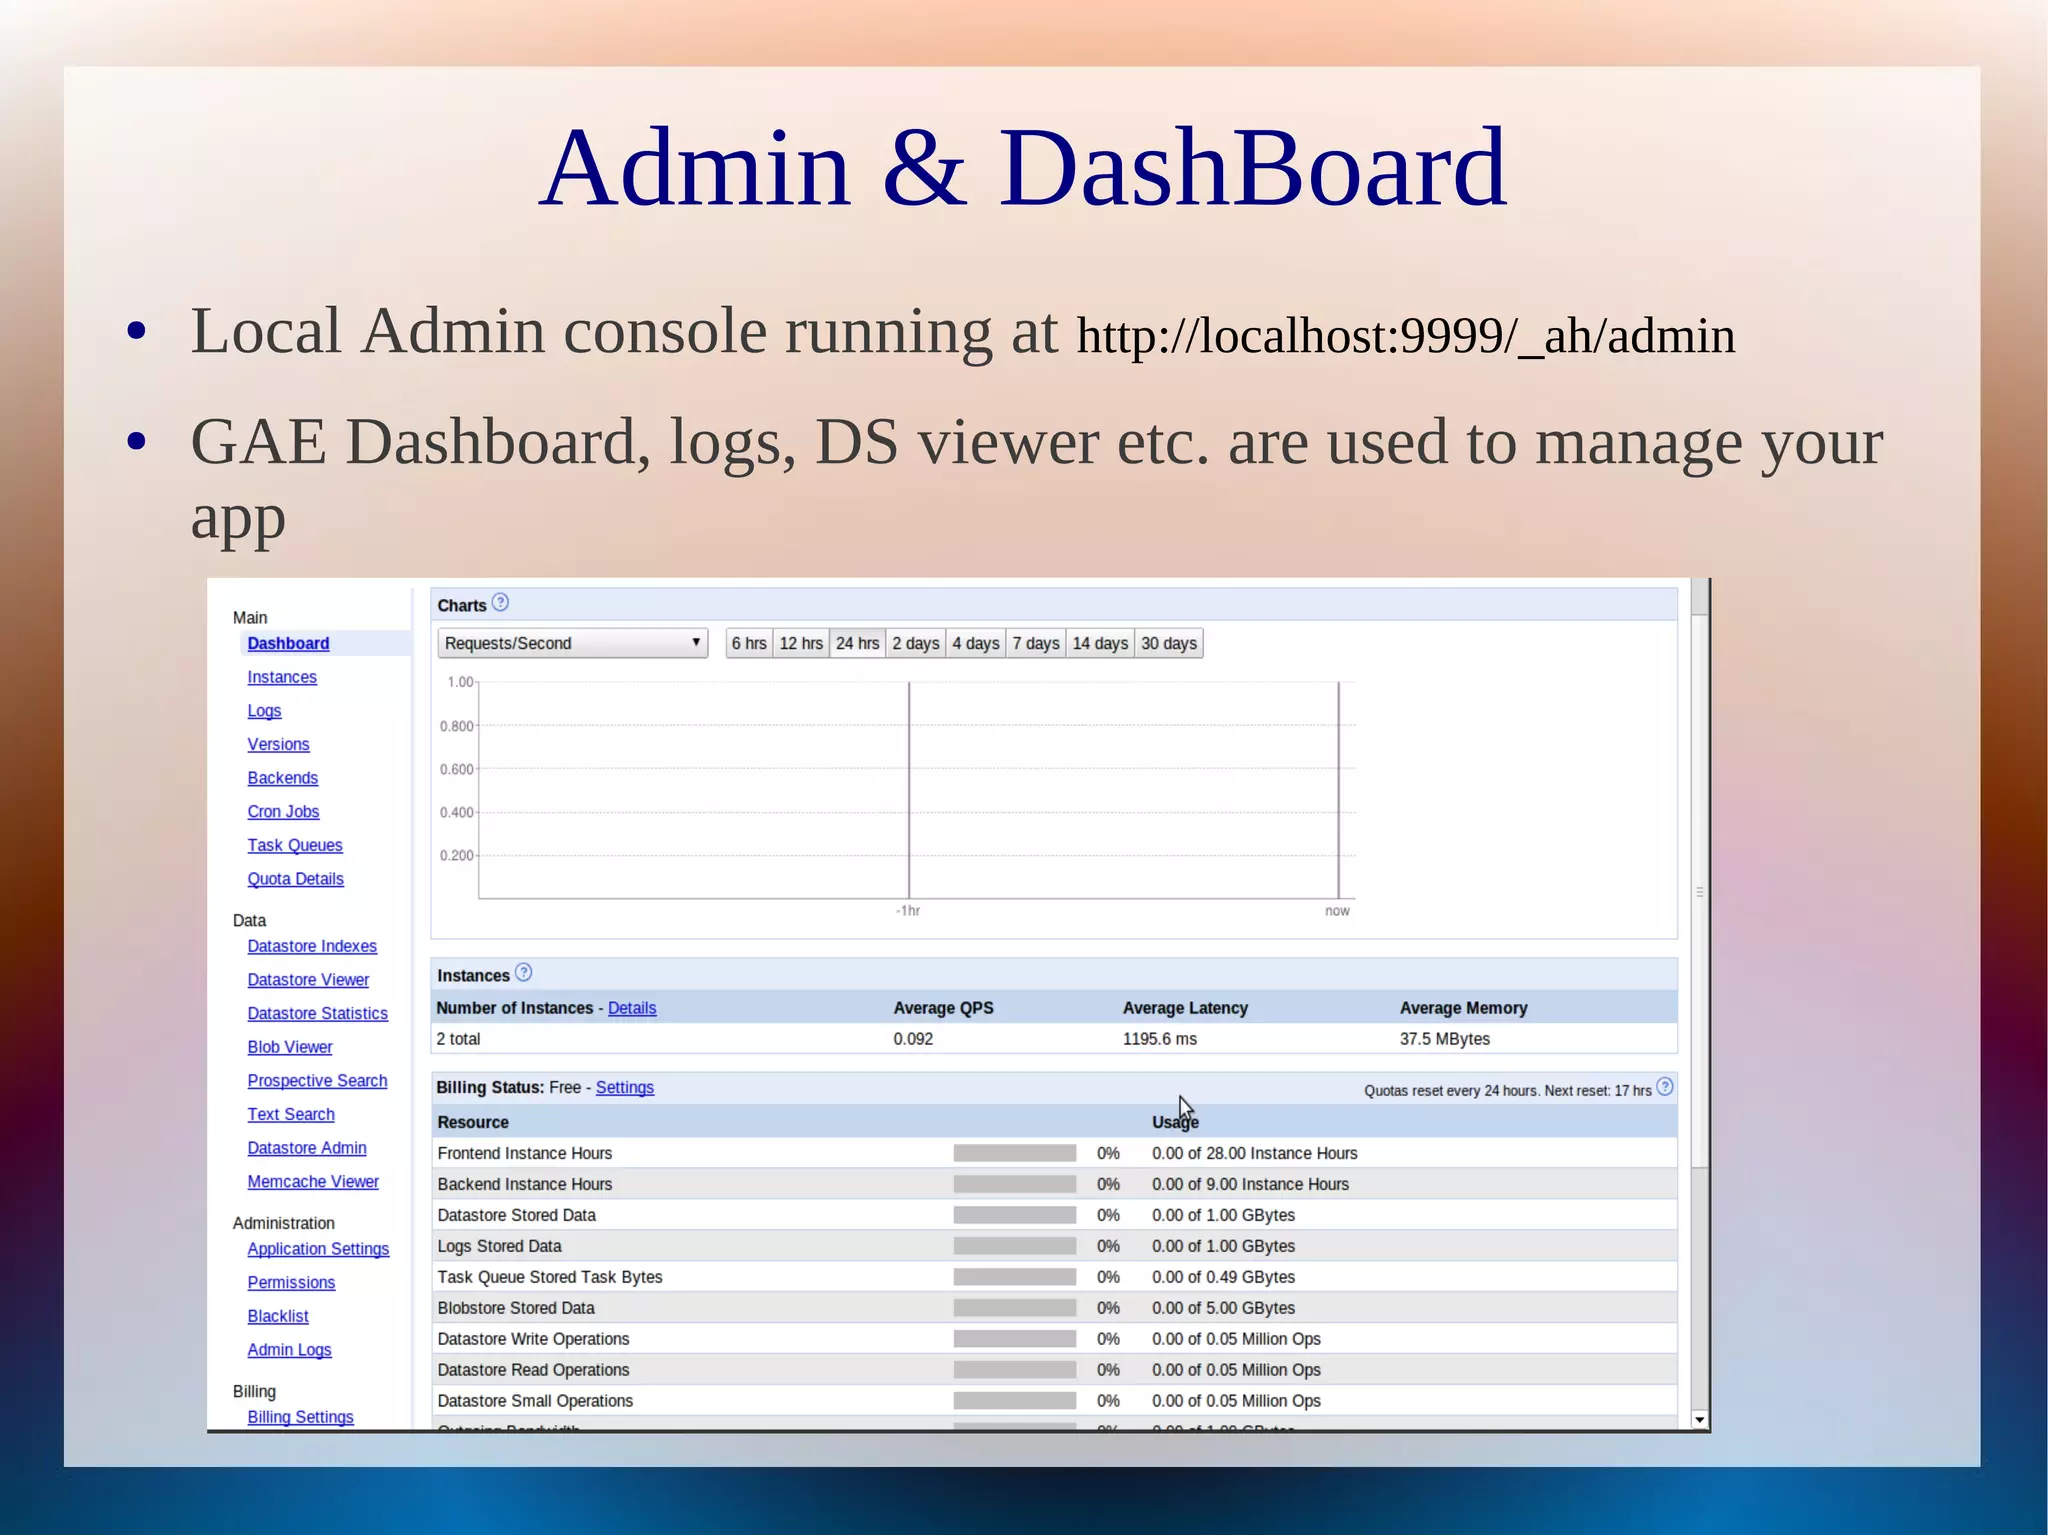Open Task Queues page

pyautogui.click(x=295, y=846)
